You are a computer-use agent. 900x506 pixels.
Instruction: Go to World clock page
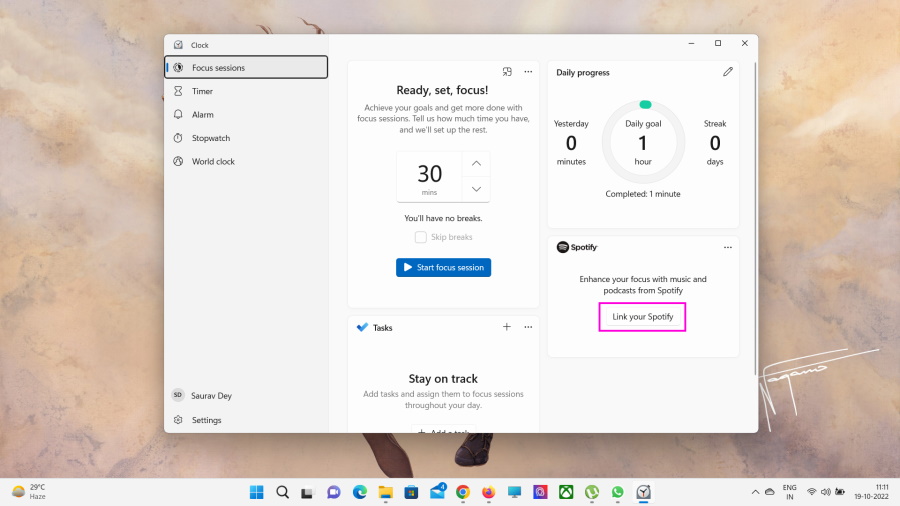pyautogui.click(x=213, y=161)
